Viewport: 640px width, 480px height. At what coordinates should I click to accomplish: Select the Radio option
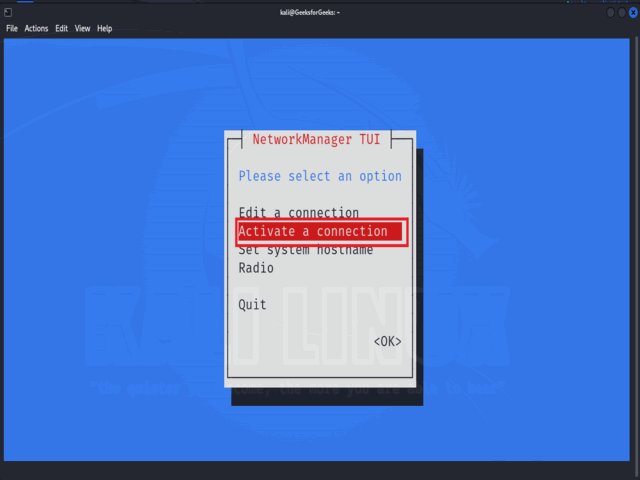coord(256,268)
